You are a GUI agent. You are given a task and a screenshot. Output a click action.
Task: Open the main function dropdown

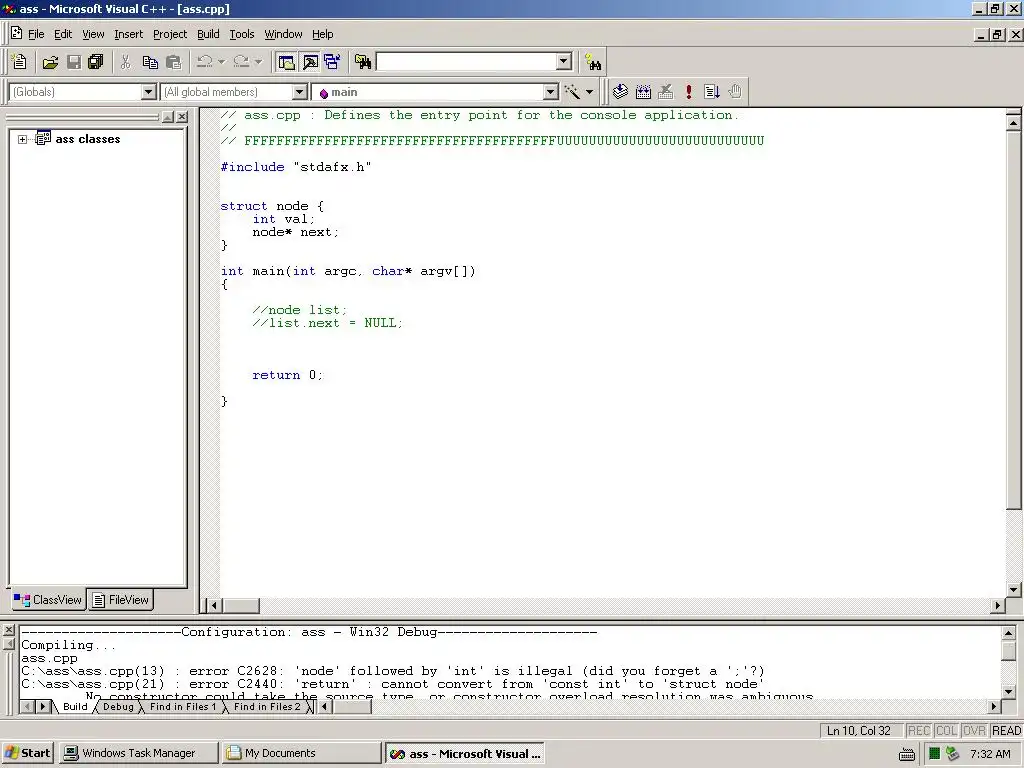click(x=551, y=92)
